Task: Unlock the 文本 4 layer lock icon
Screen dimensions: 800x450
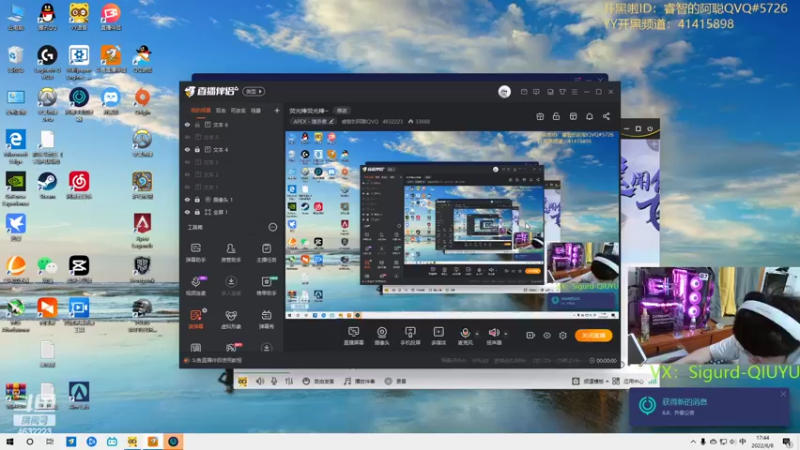Action: (197, 149)
